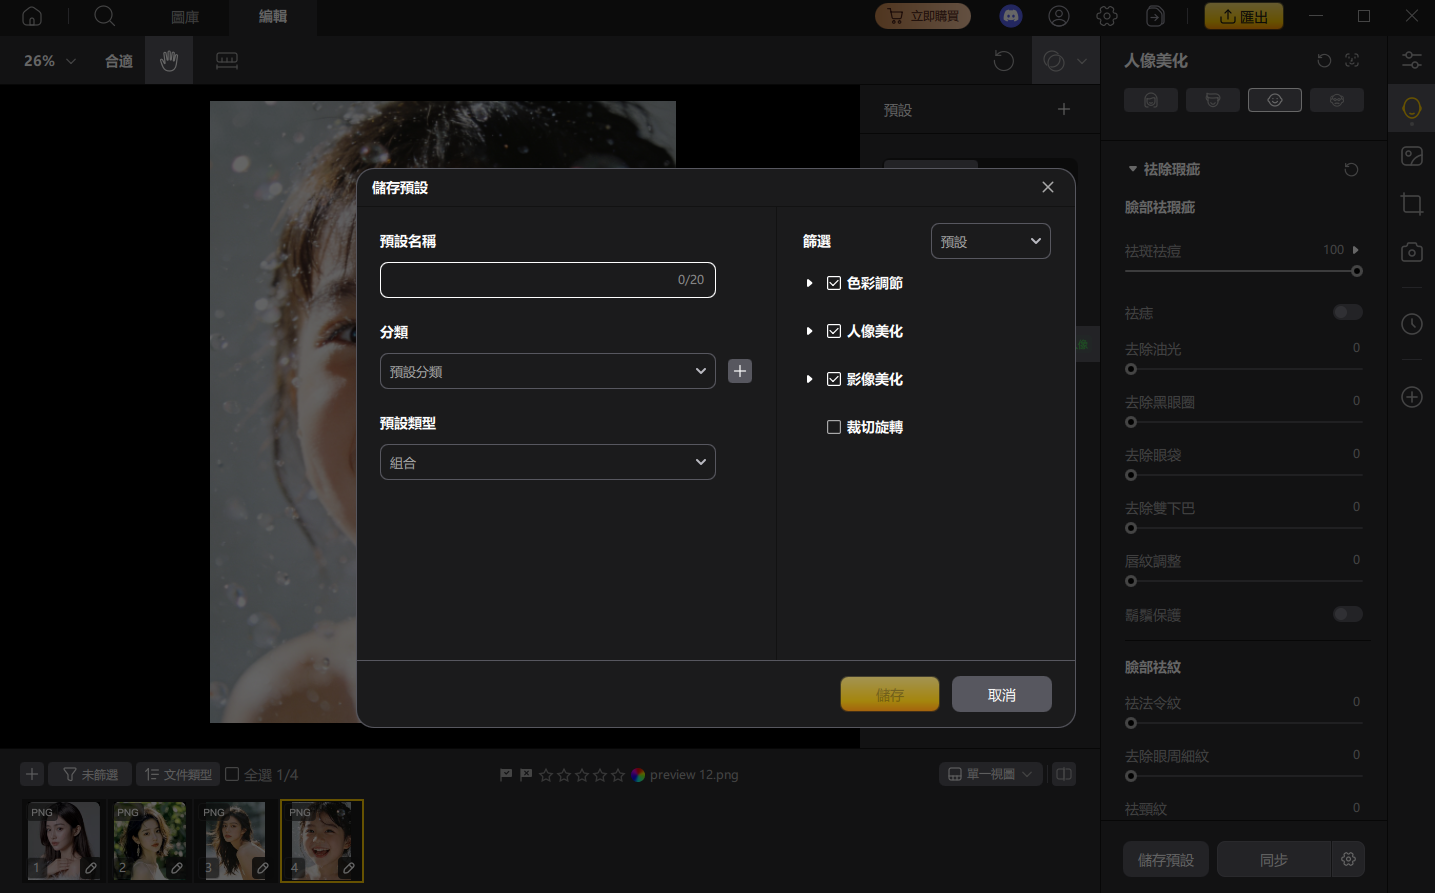
Task: Close the 儲存預設 dialog
Action: [x=1047, y=187]
